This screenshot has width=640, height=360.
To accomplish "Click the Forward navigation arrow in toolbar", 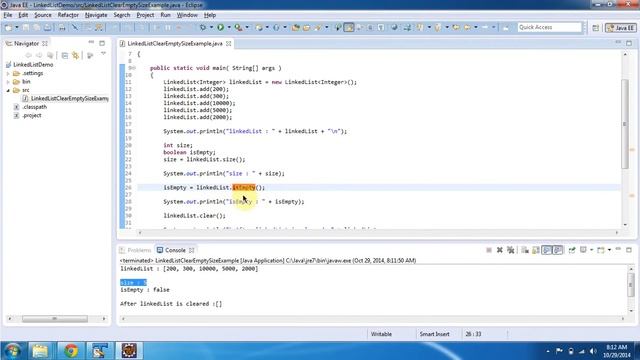I will coord(485,27).
